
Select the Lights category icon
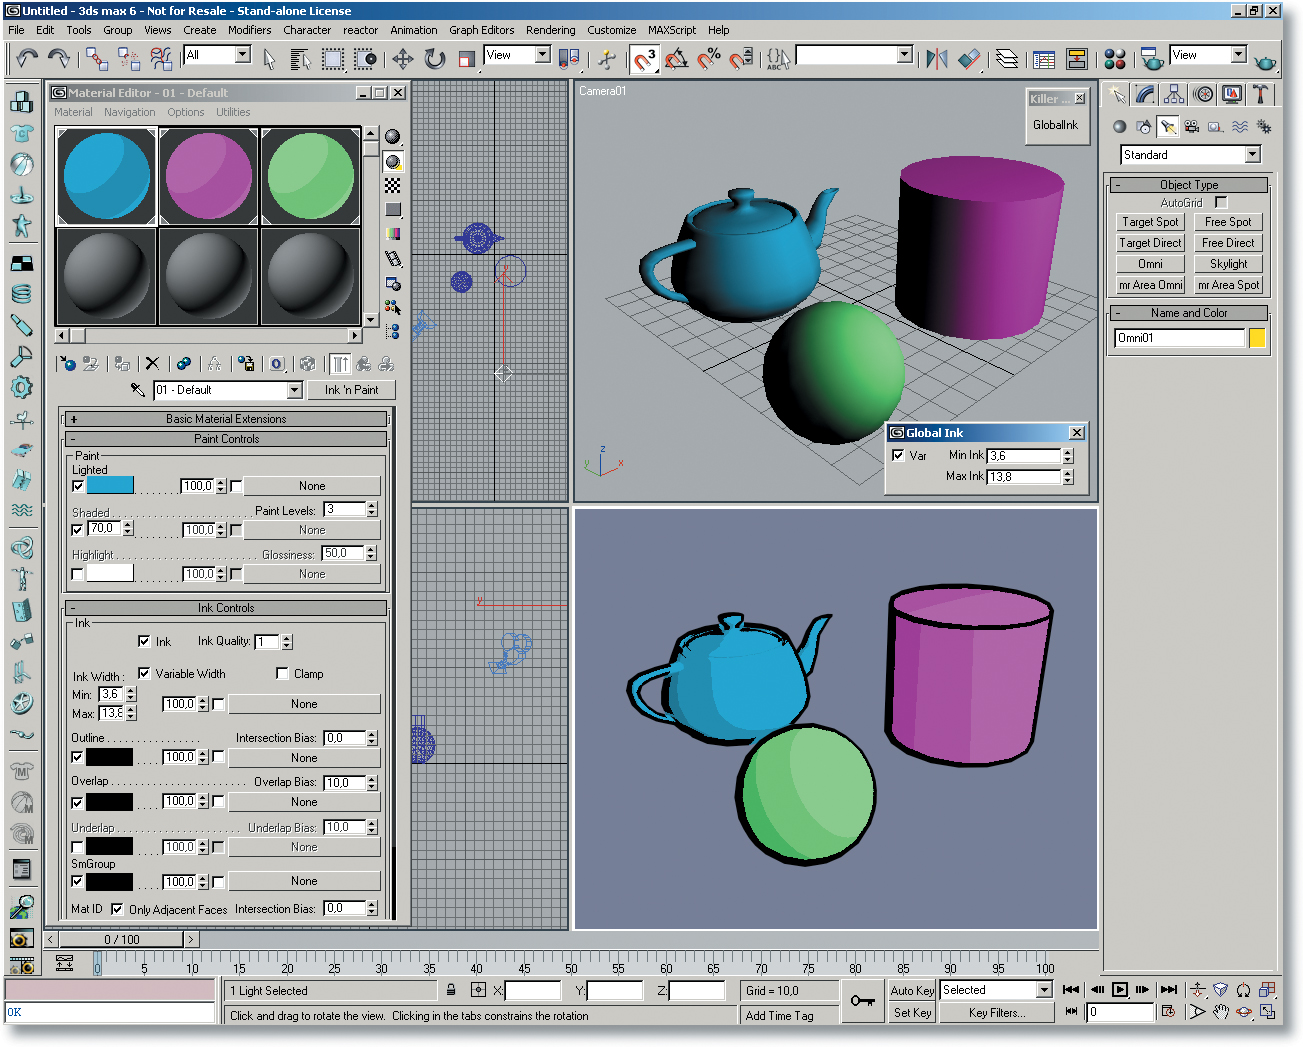[x=1167, y=127]
